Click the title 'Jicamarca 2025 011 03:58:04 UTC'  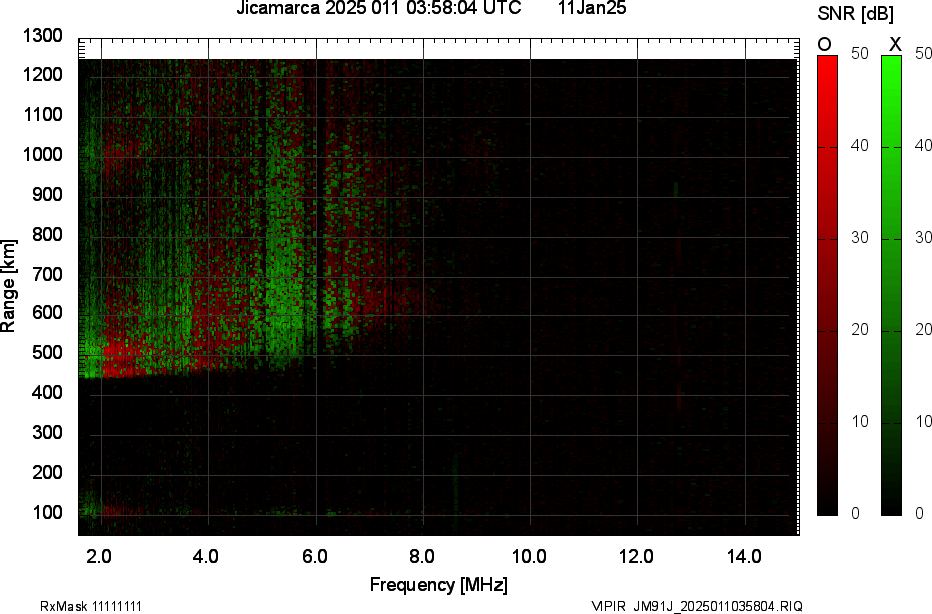point(379,8)
